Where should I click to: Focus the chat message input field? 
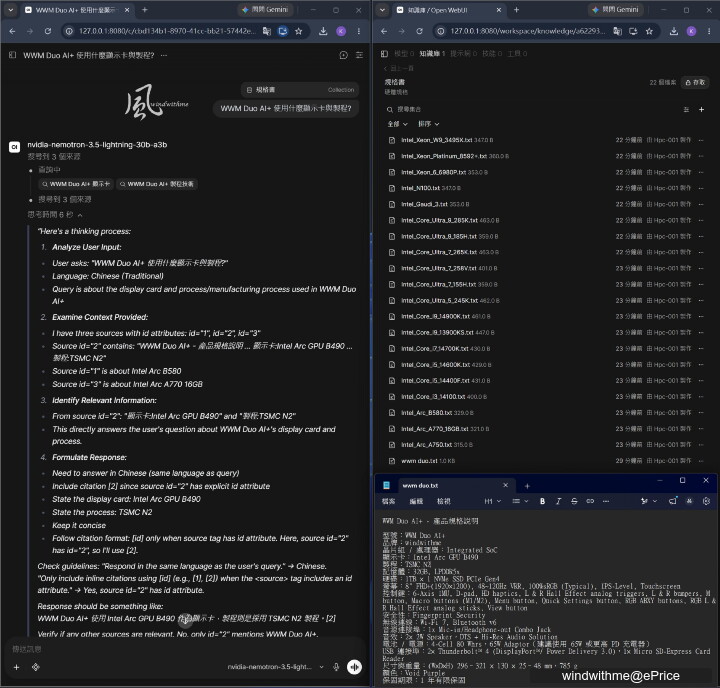point(184,649)
